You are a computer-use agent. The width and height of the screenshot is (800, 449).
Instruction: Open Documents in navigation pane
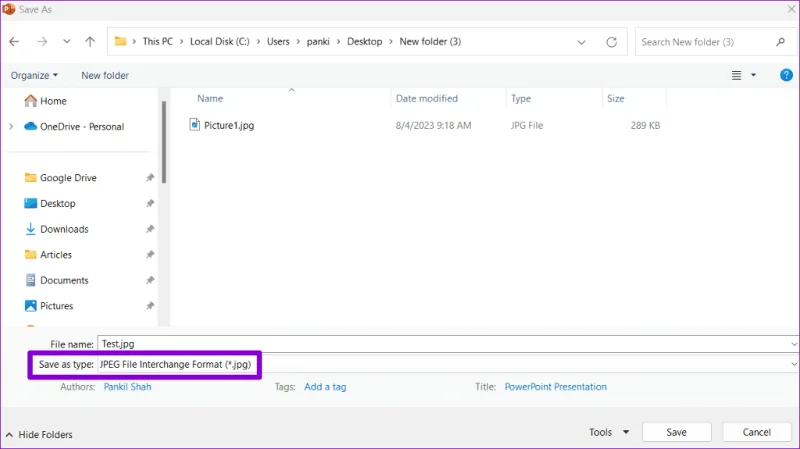57,280
